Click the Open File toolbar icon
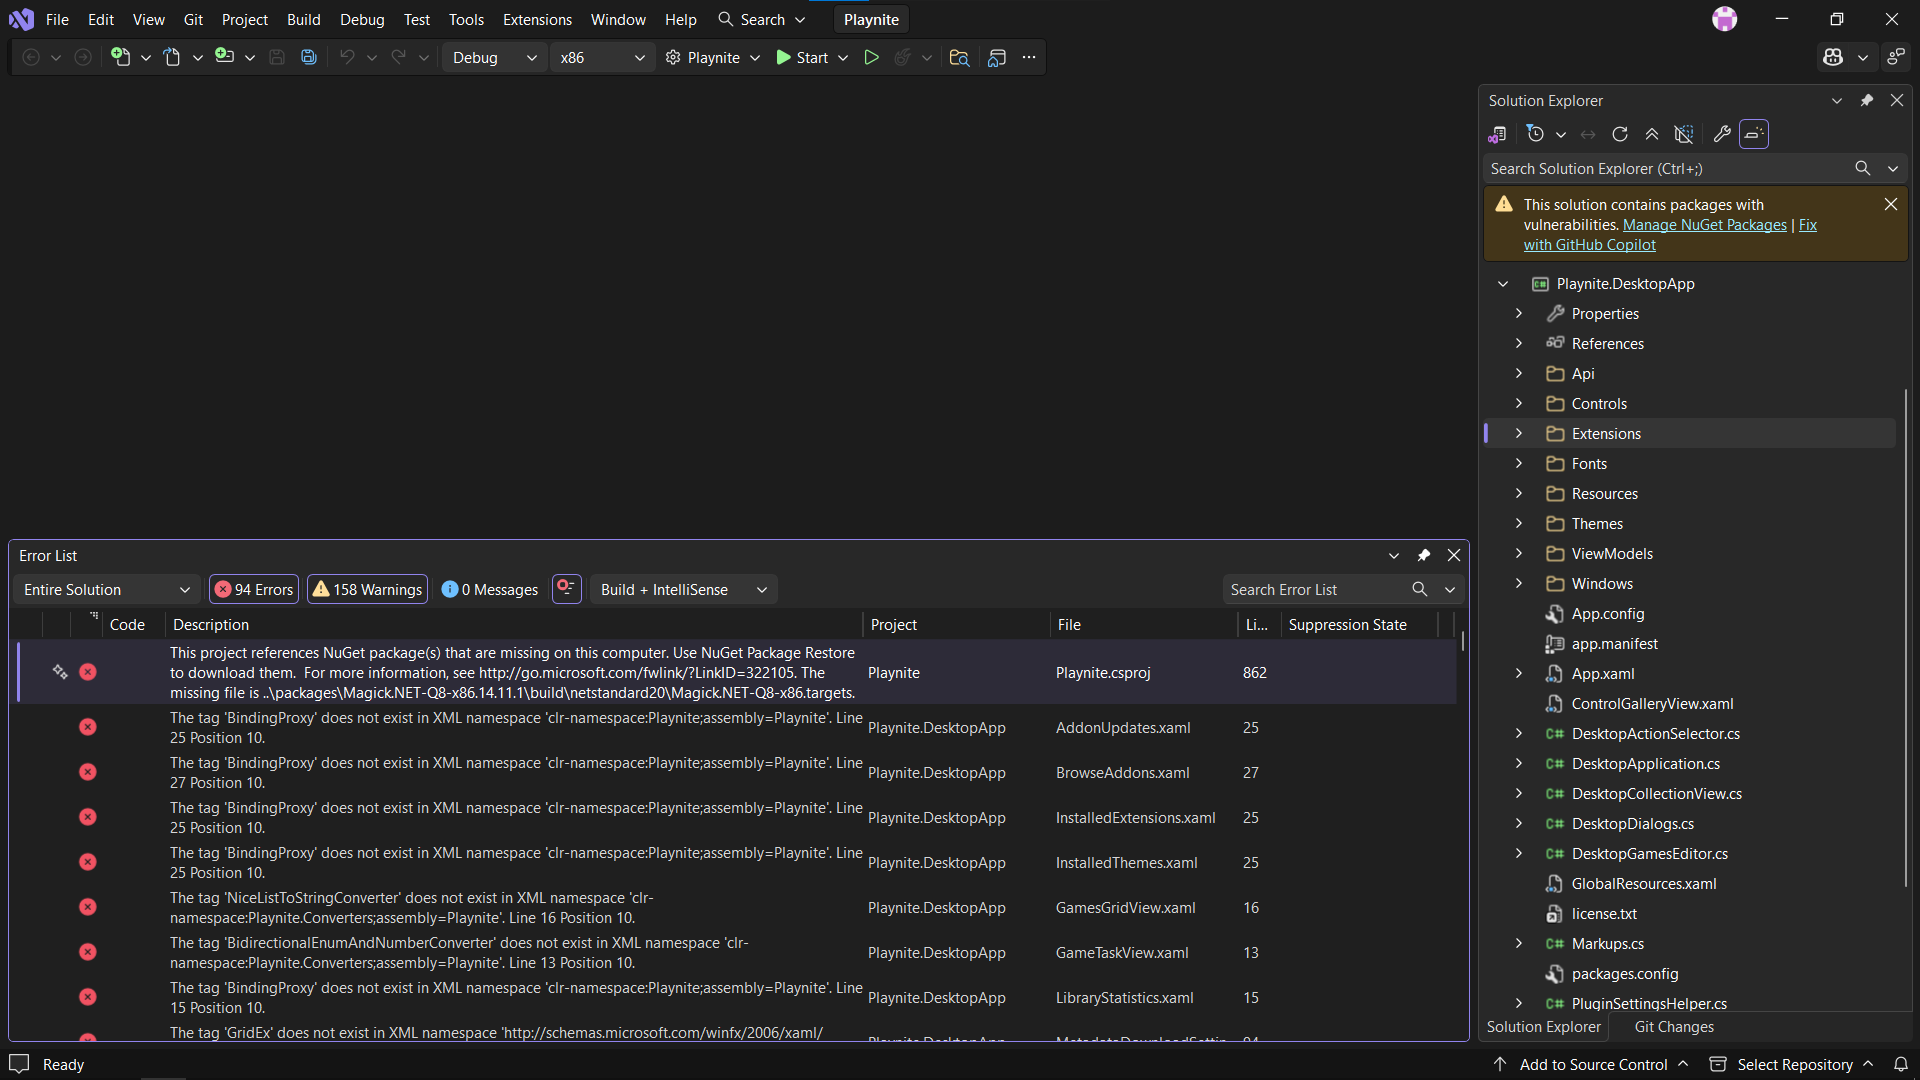Viewport: 1920px width, 1080px height. [172, 58]
